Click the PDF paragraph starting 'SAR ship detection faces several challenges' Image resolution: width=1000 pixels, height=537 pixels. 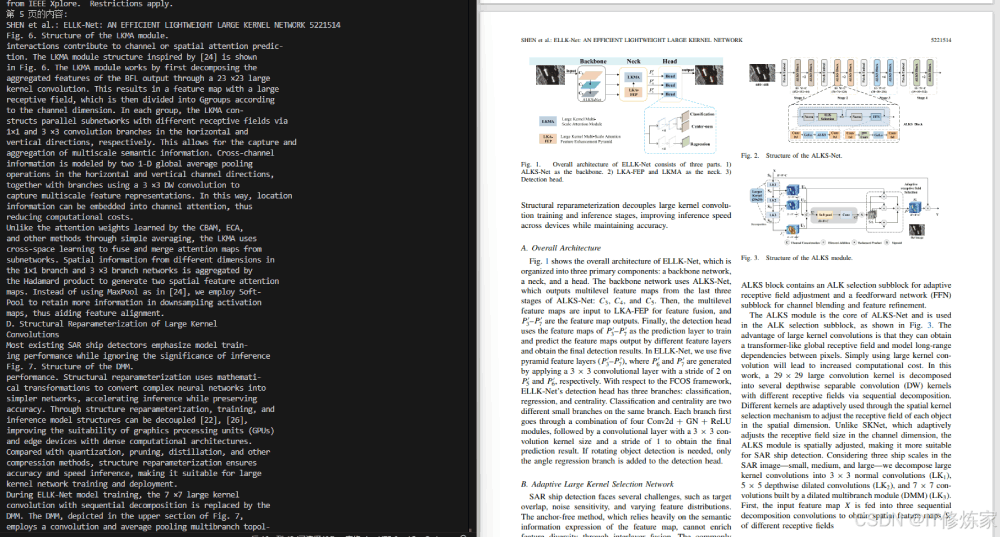pyautogui.click(x=626, y=517)
